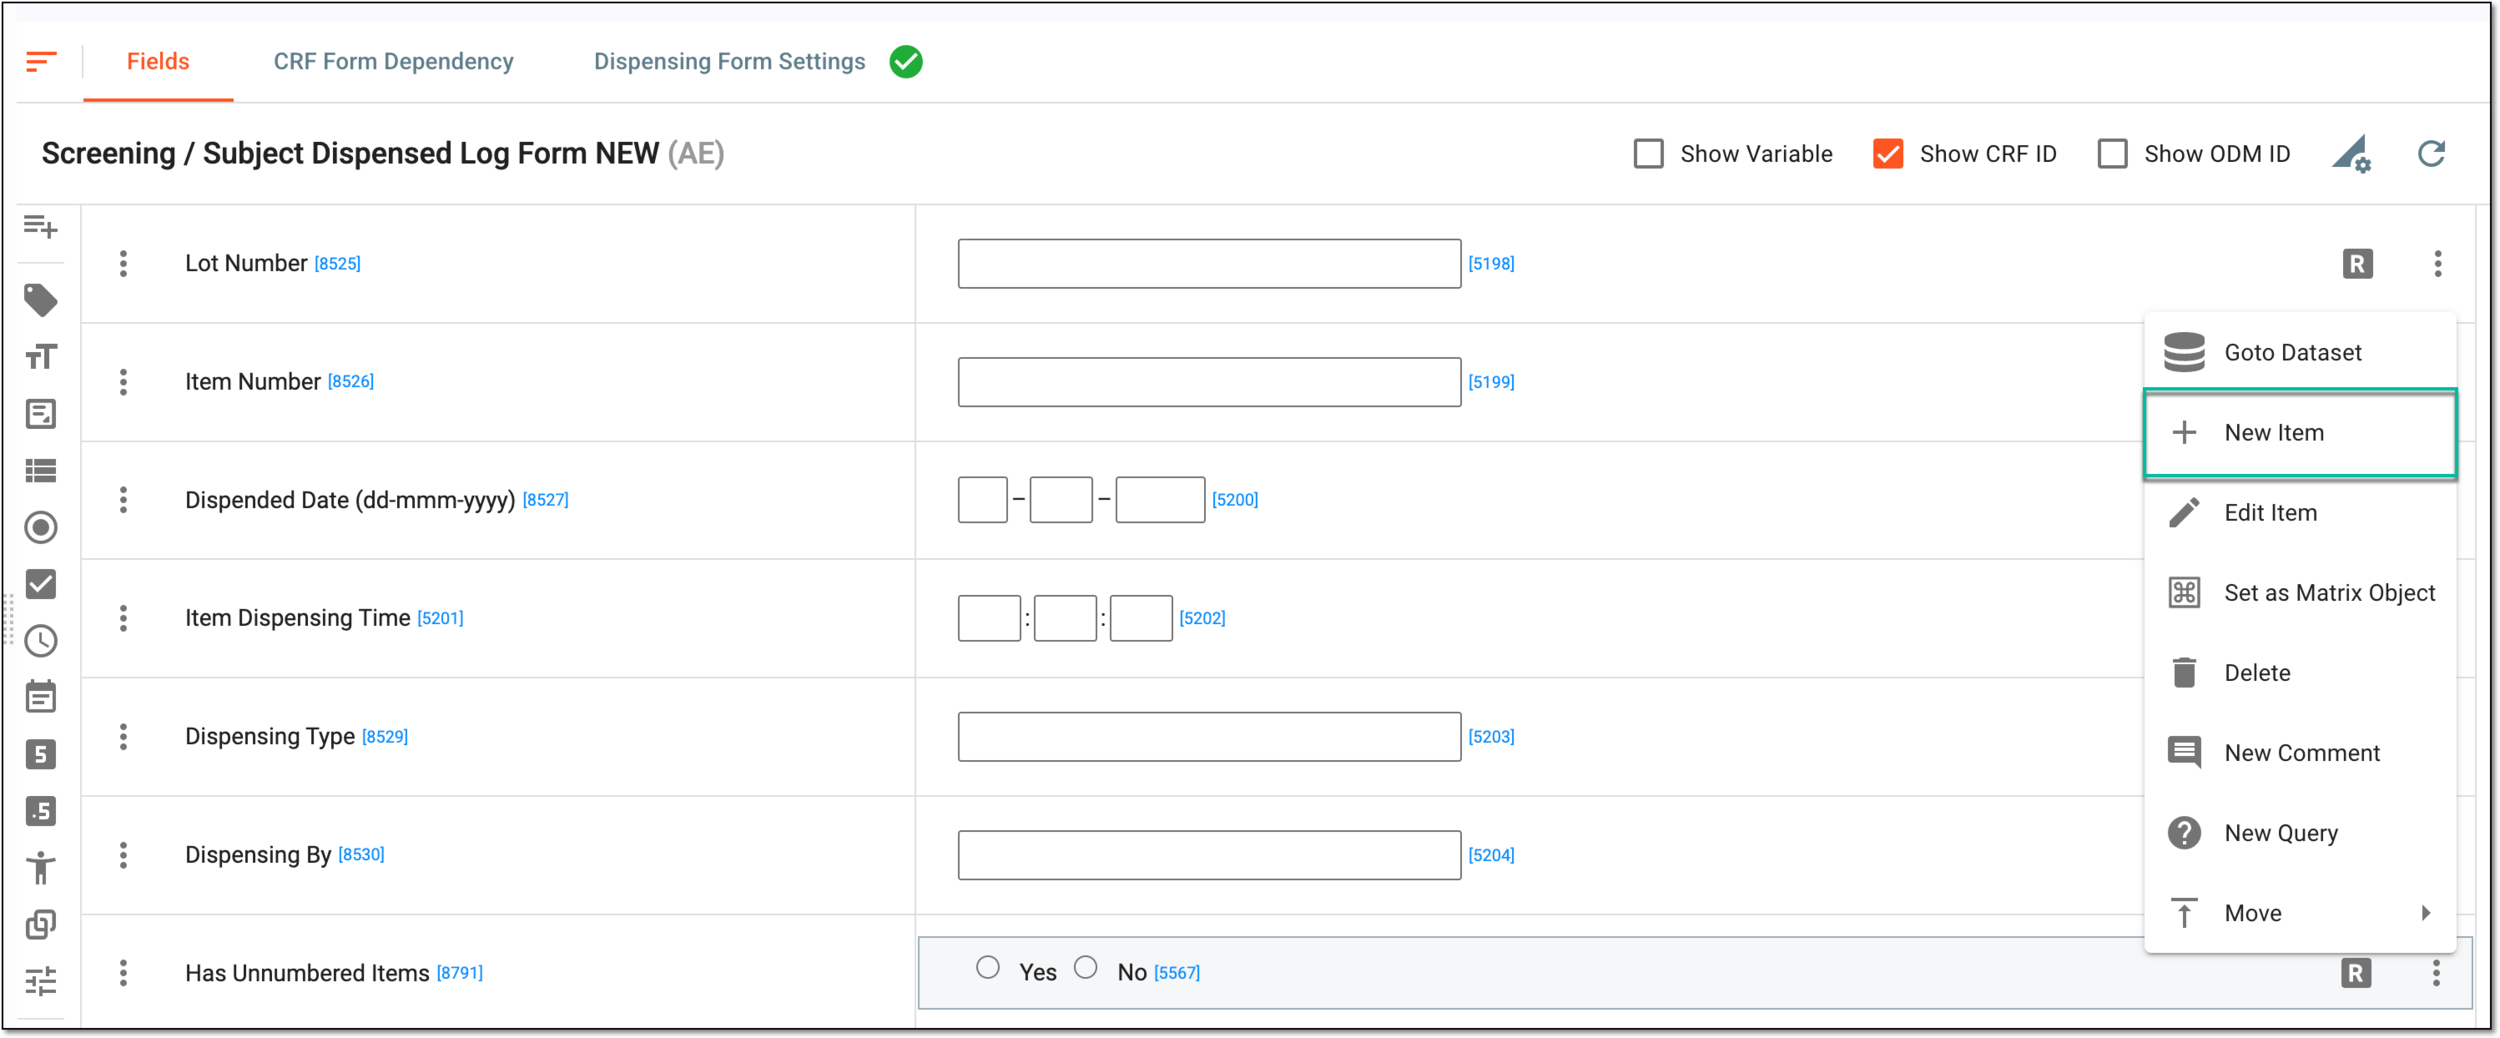
Task: Click the Dispensing By text input
Action: tap(1209, 855)
